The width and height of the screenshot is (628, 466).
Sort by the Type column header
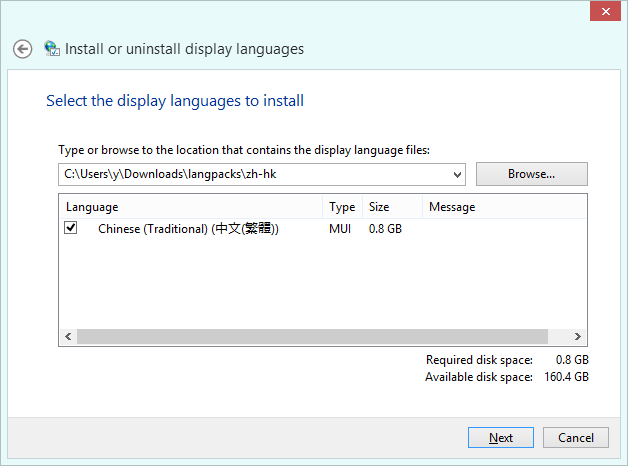(342, 207)
